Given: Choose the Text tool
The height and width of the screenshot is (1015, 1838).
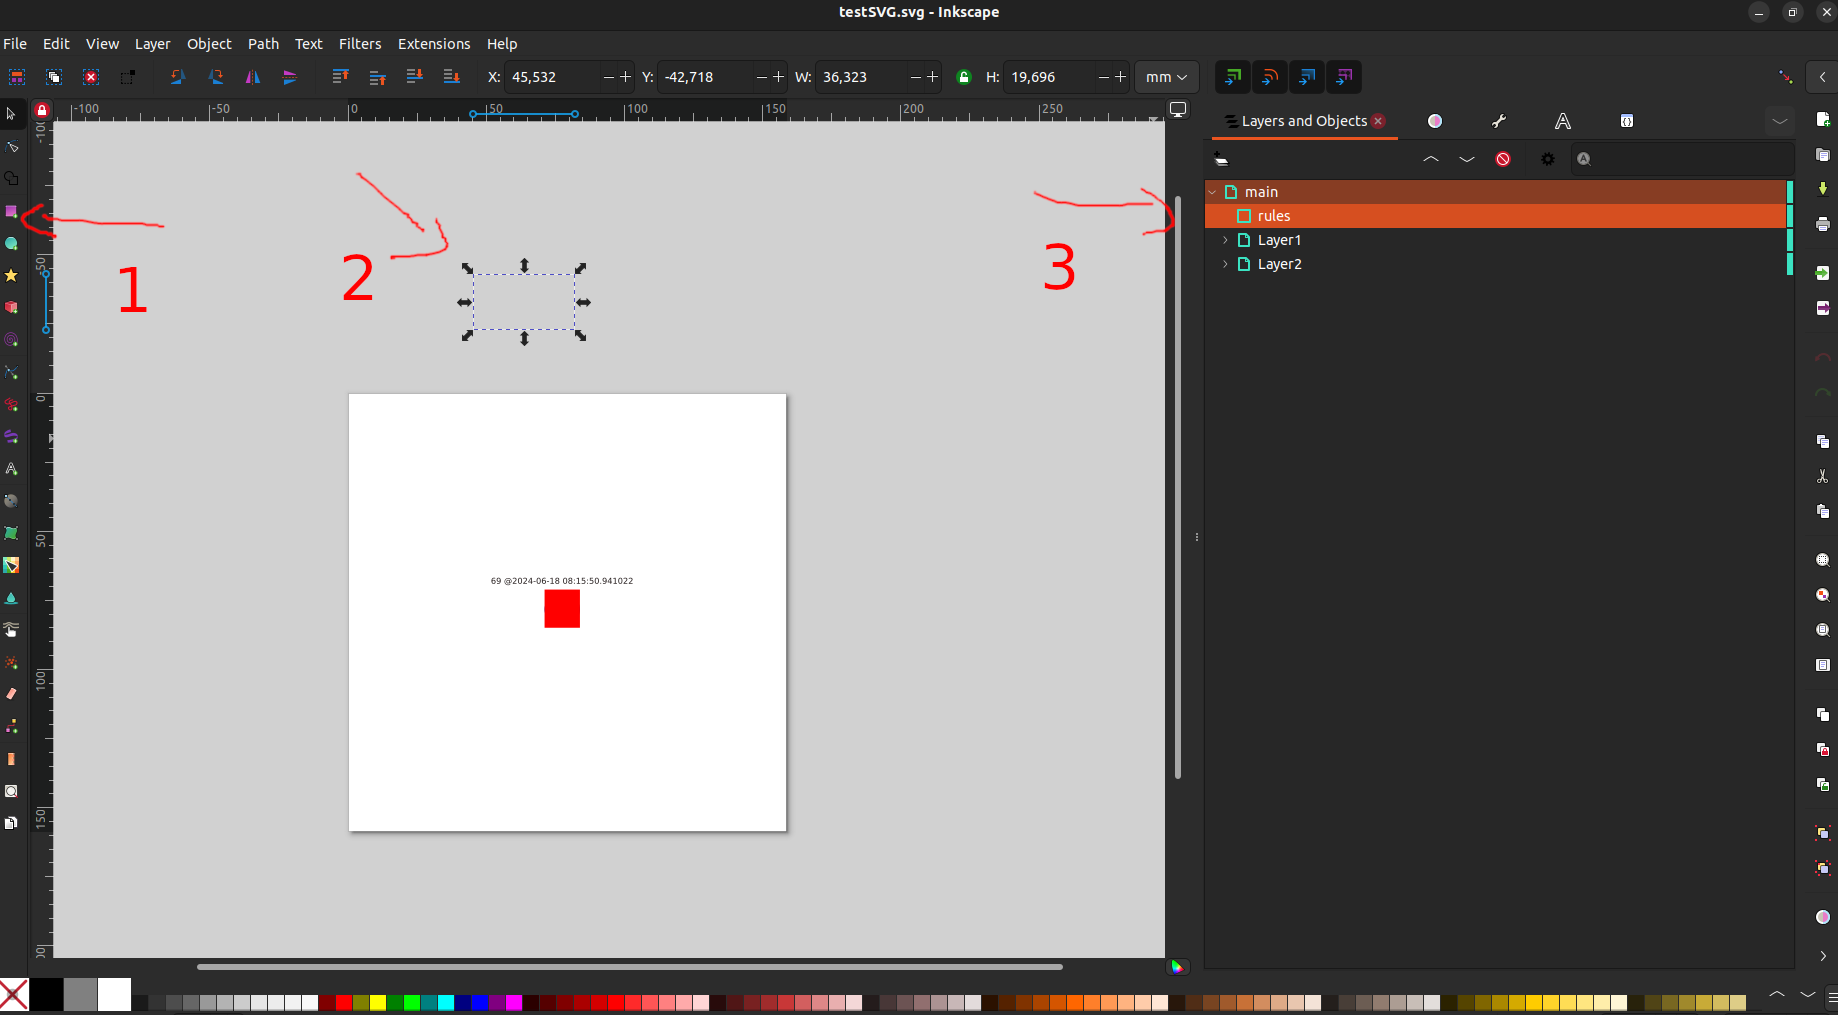Looking at the screenshot, I should 12,469.
